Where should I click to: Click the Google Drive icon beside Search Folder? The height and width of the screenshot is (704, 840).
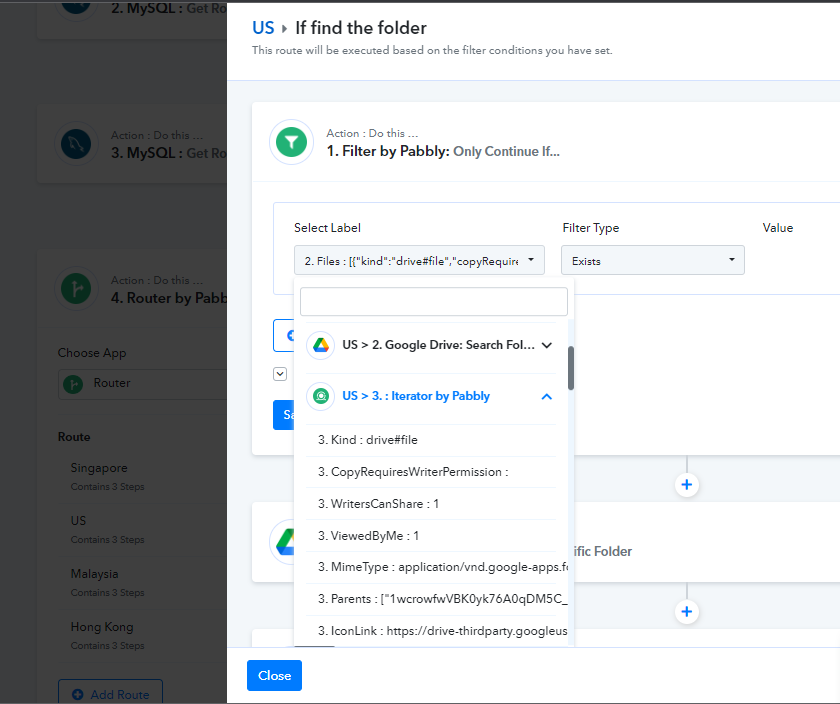[321, 345]
